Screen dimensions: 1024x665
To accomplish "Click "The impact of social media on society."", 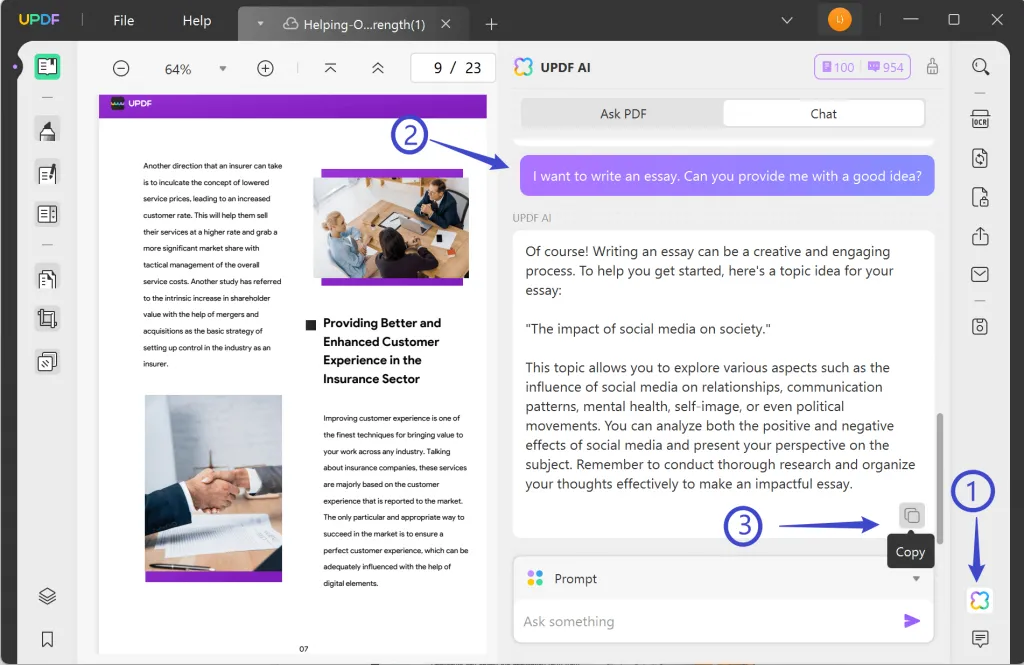I will pos(648,329).
